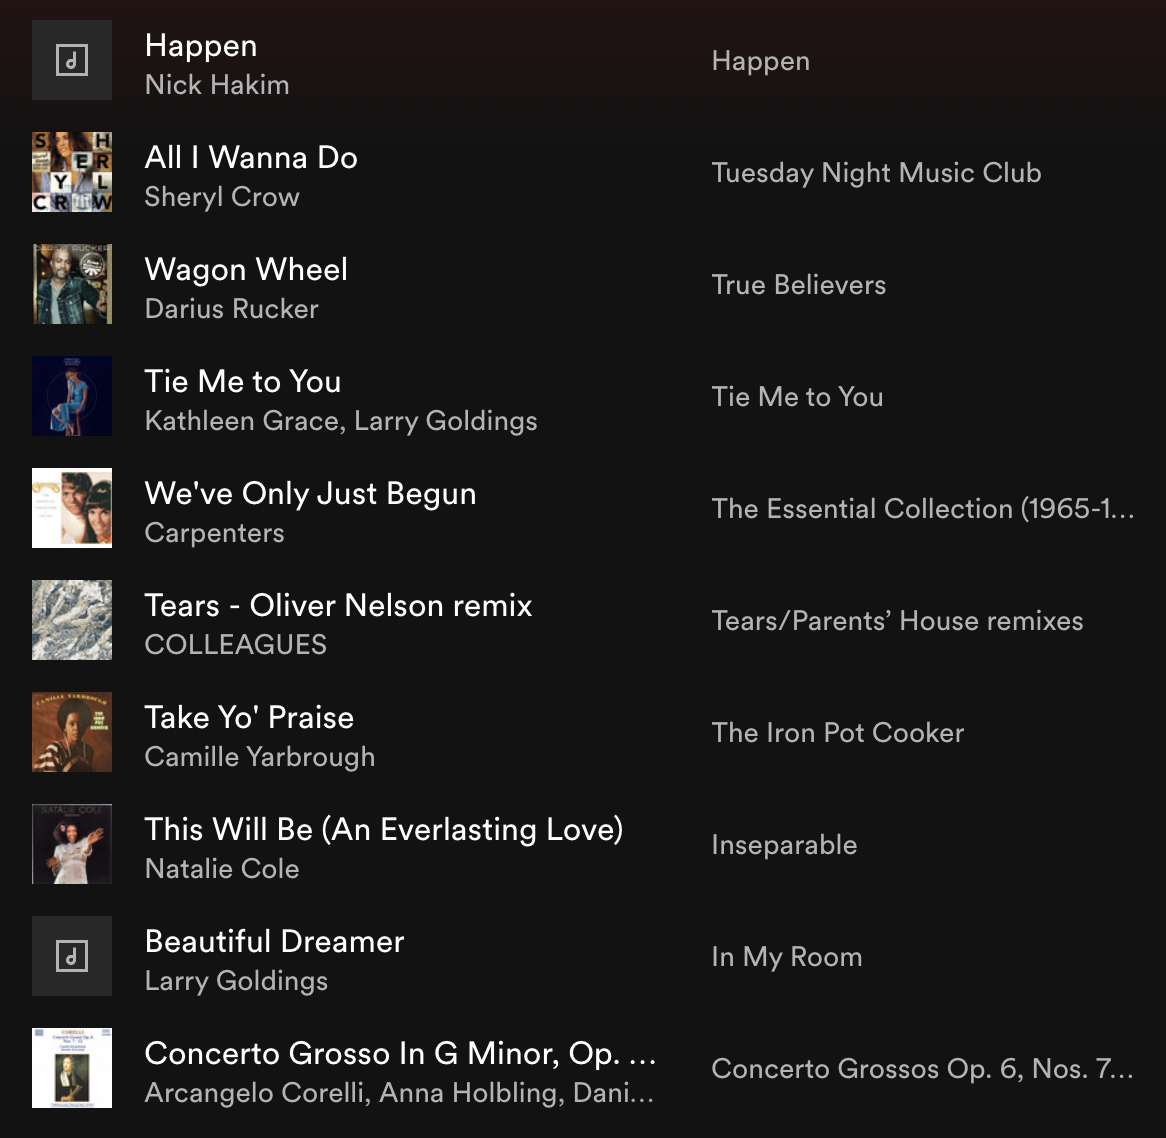Click the Tie Me to You album artwork
1166x1138 pixels.
click(x=72, y=396)
